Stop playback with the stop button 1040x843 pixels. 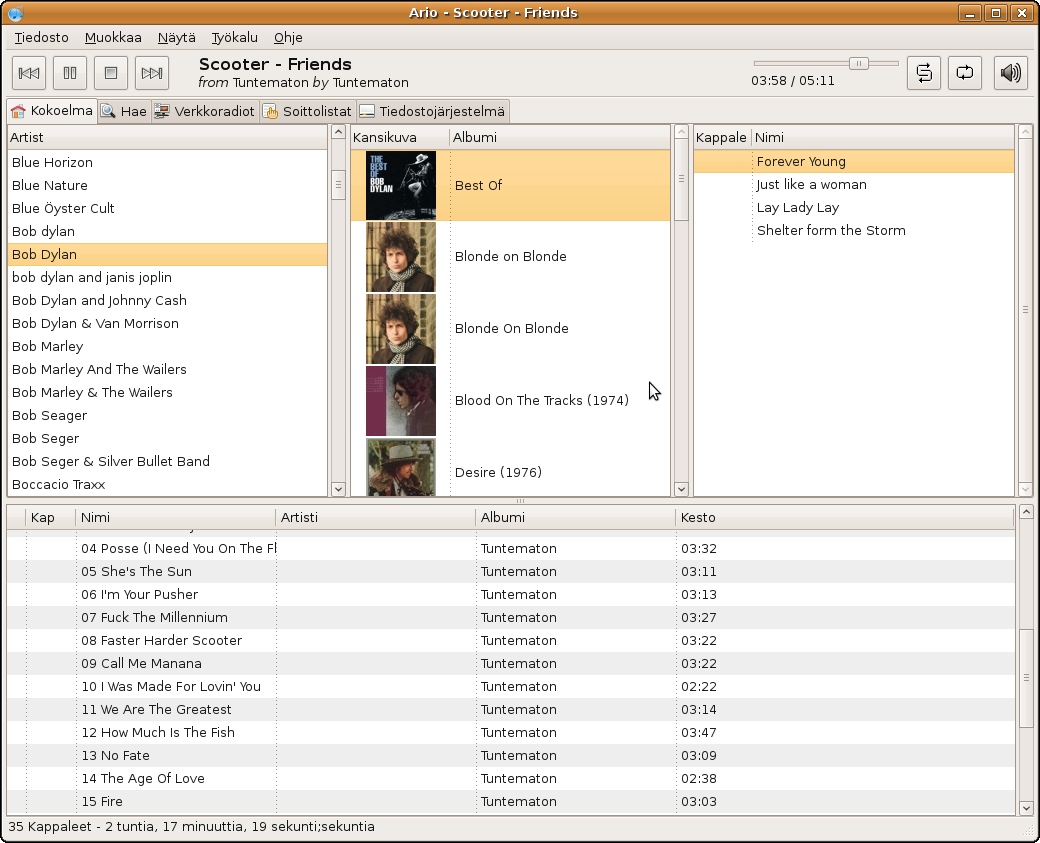[x=111, y=73]
